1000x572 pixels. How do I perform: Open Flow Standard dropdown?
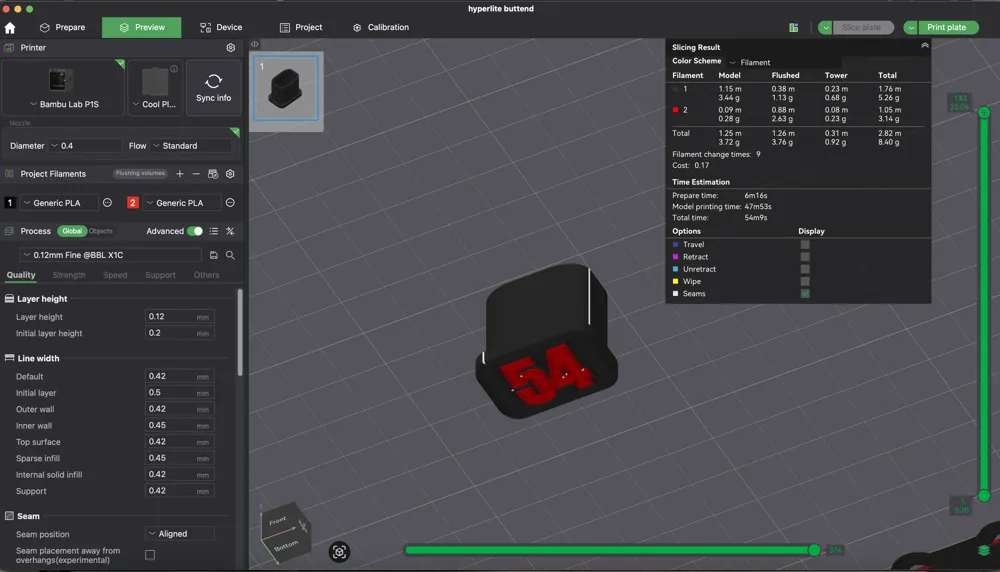pyautogui.click(x=191, y=146)
